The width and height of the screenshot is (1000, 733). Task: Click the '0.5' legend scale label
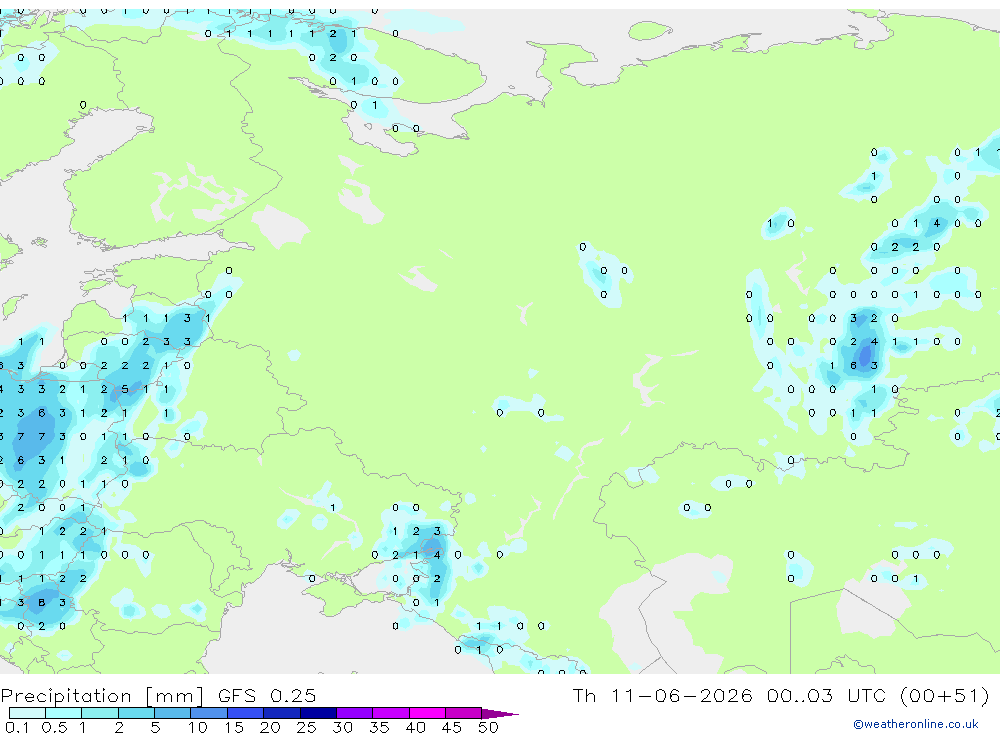[54, 727]
